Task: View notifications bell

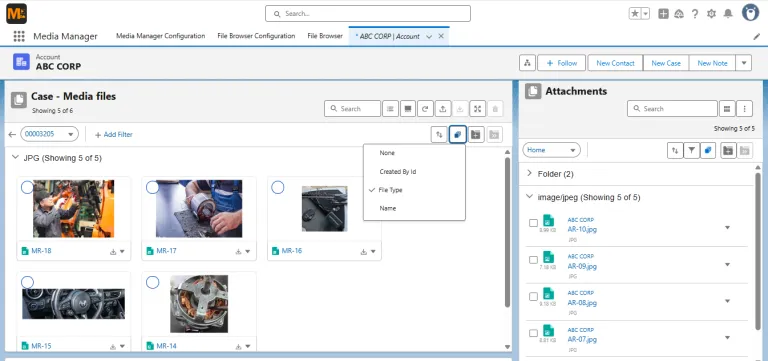Action: 728,14
